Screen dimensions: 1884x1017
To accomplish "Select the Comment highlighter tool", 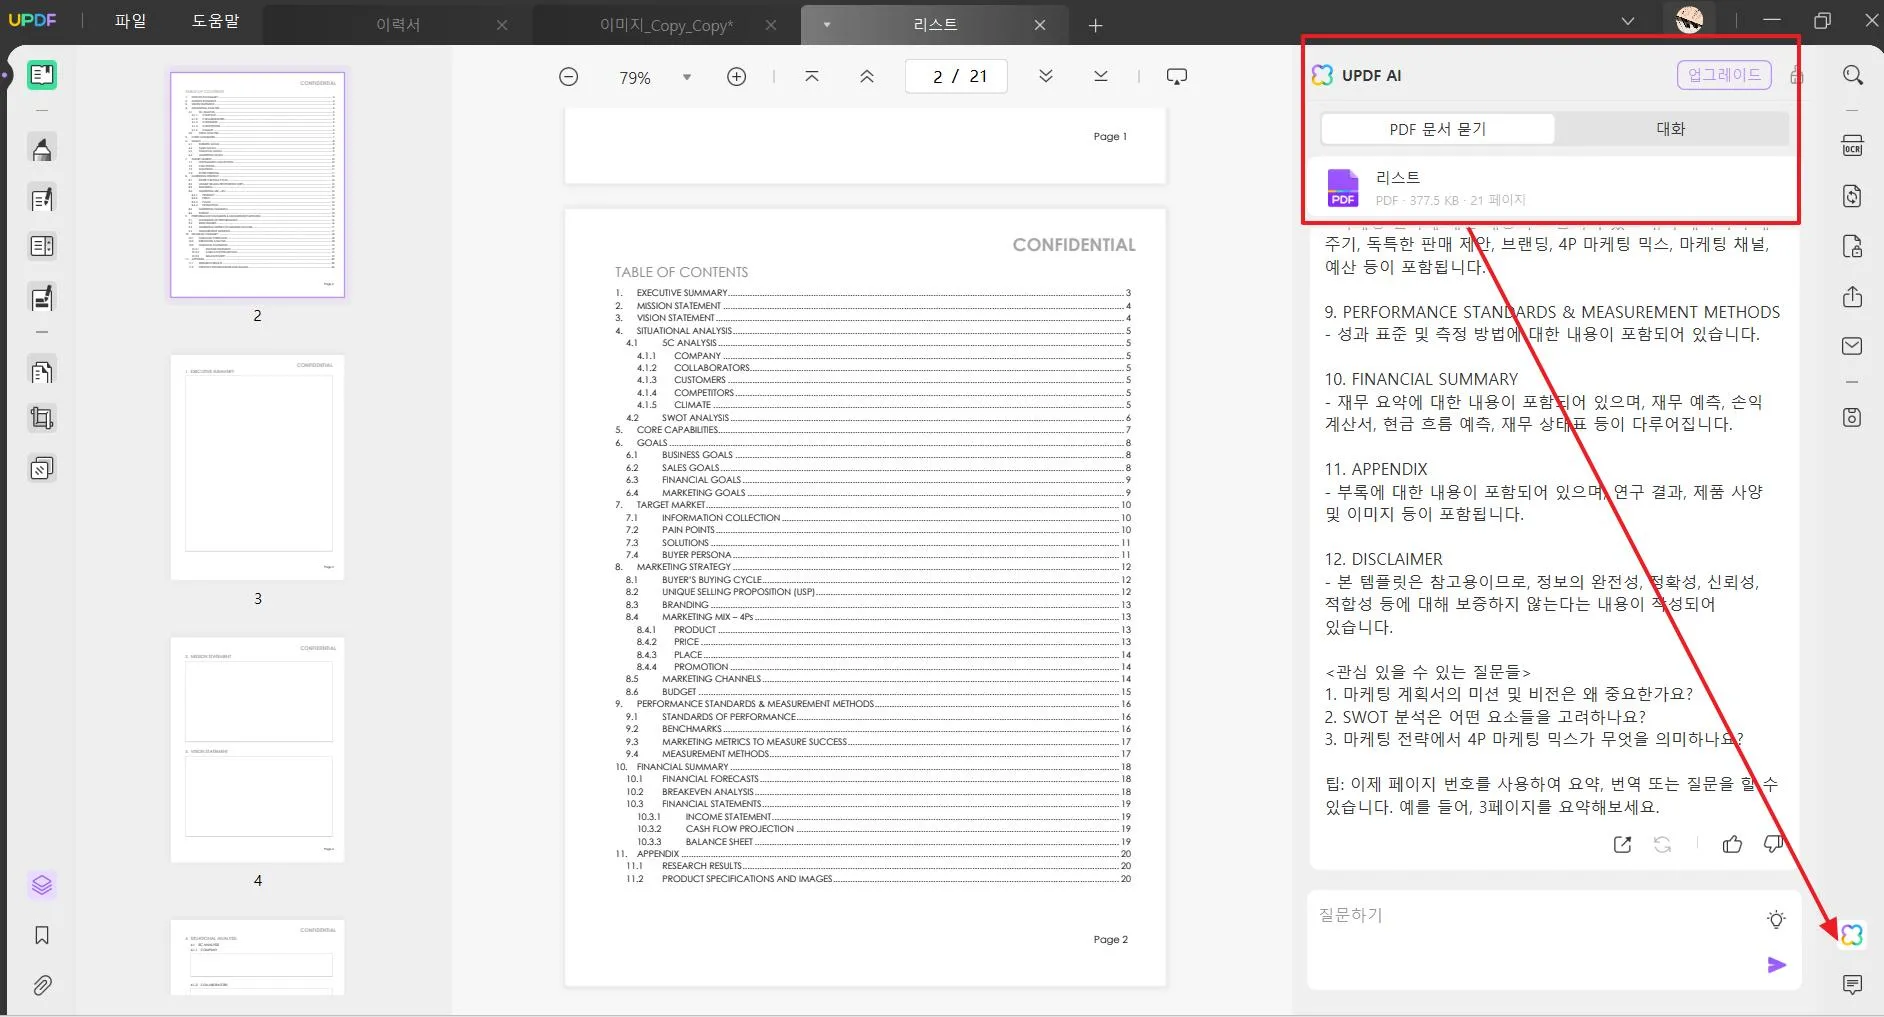I will (42, 149).
